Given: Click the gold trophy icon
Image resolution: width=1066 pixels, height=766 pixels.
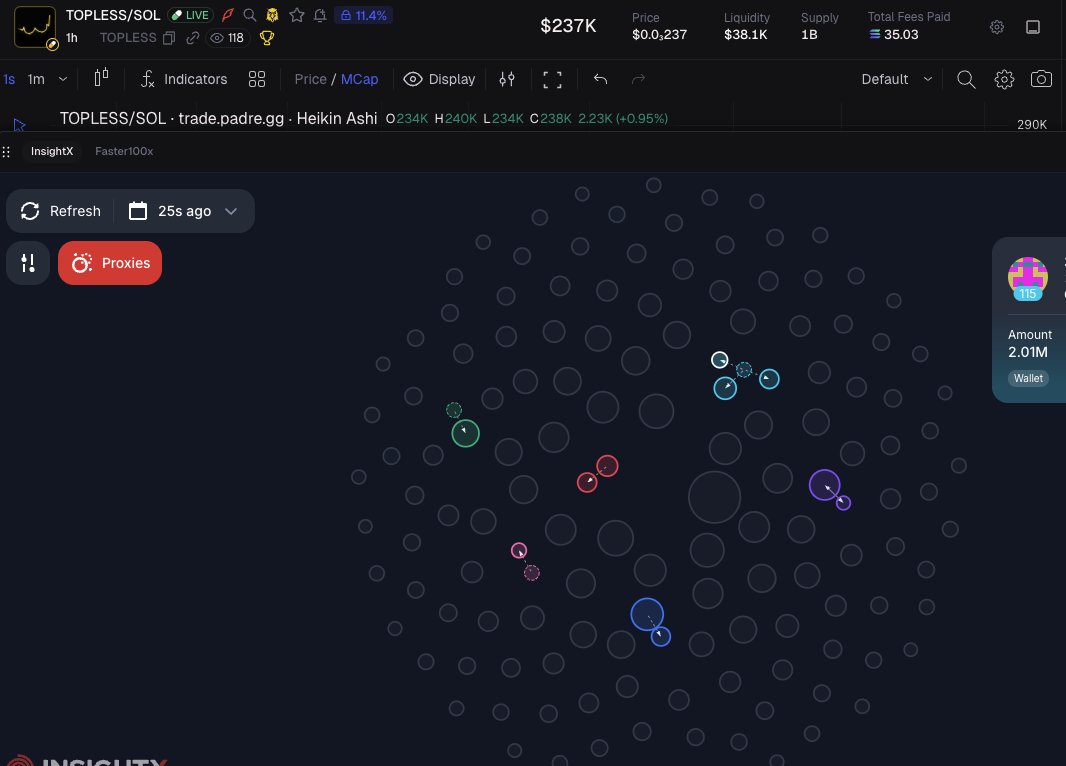Looking at the screenshot, I should [266, 38].
